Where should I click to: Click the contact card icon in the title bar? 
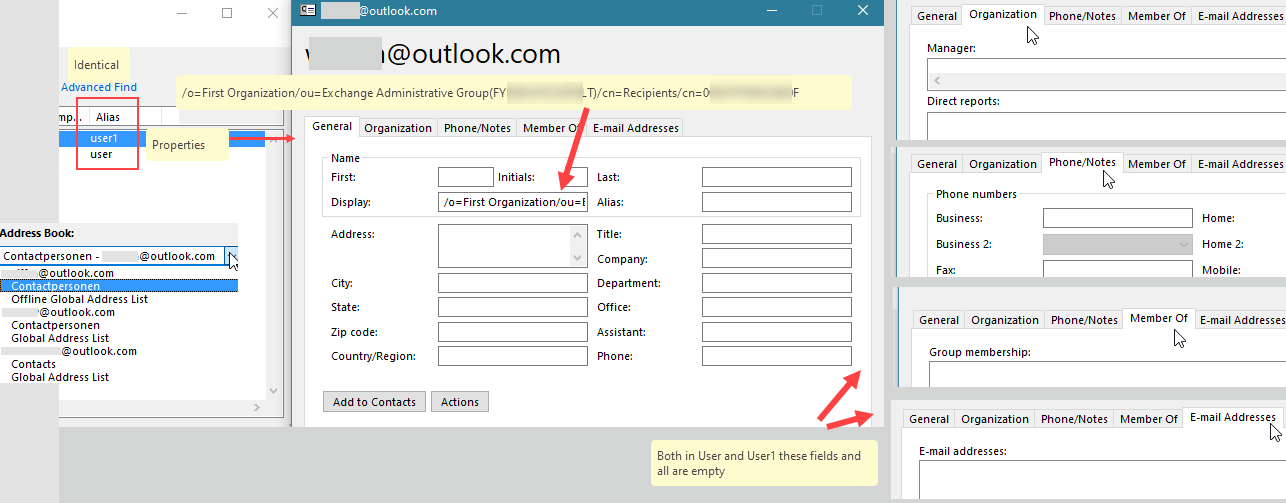pyautogui.click(x=308, y=11)
